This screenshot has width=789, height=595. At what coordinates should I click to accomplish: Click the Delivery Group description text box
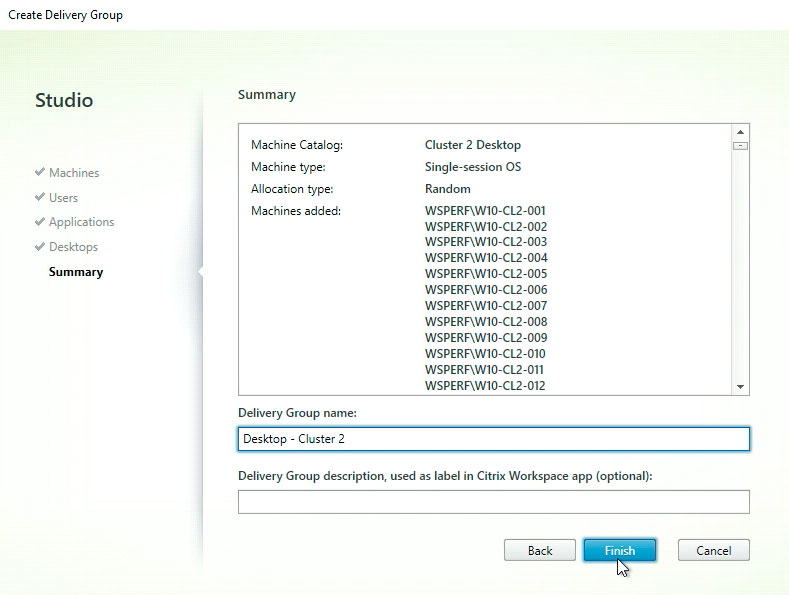493,501
